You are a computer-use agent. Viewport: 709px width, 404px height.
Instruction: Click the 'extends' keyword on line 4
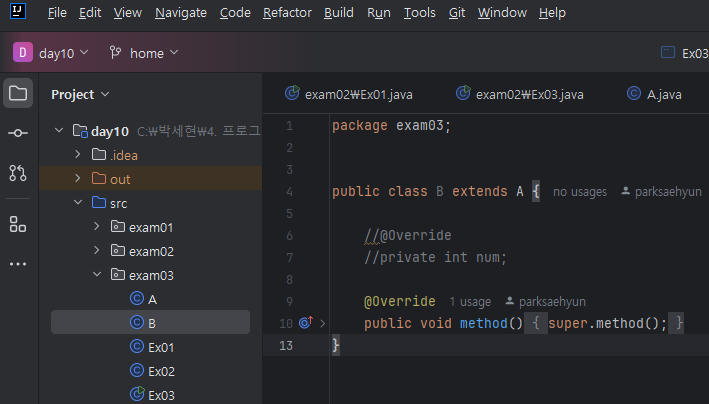click(x=480, y=191)
